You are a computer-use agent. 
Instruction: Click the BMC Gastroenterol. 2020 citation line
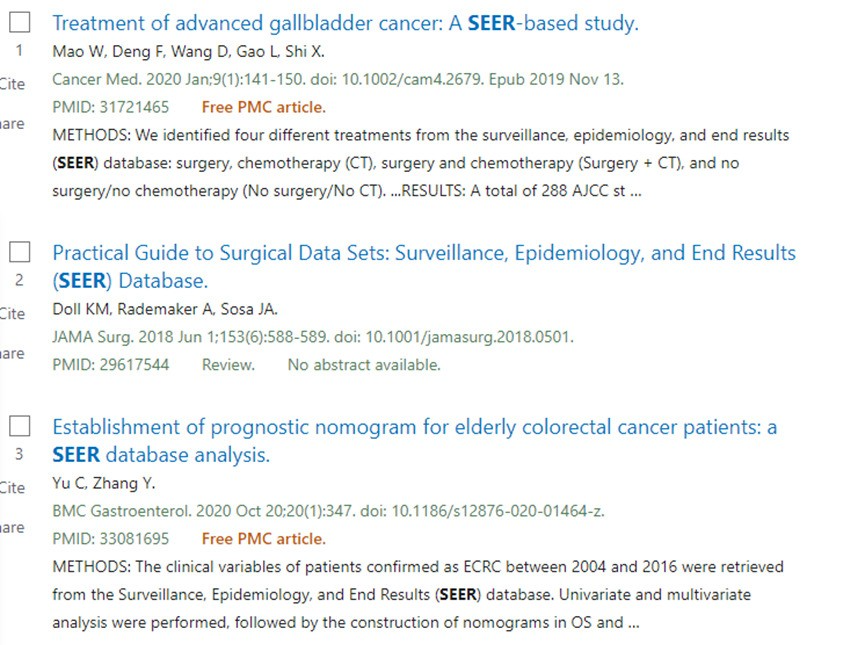pyautogui.click(x=328, y=511)
